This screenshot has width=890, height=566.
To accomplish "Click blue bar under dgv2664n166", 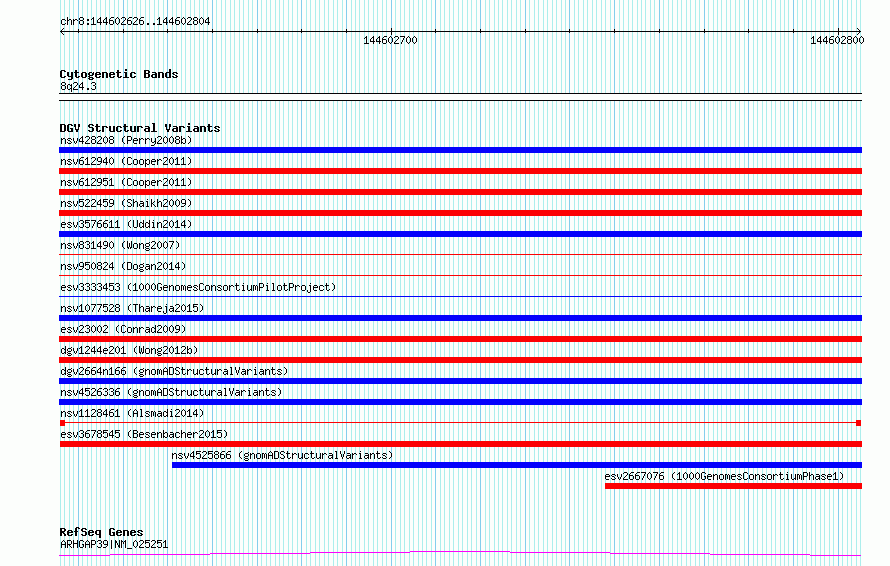I will click(x=460, y=381).
